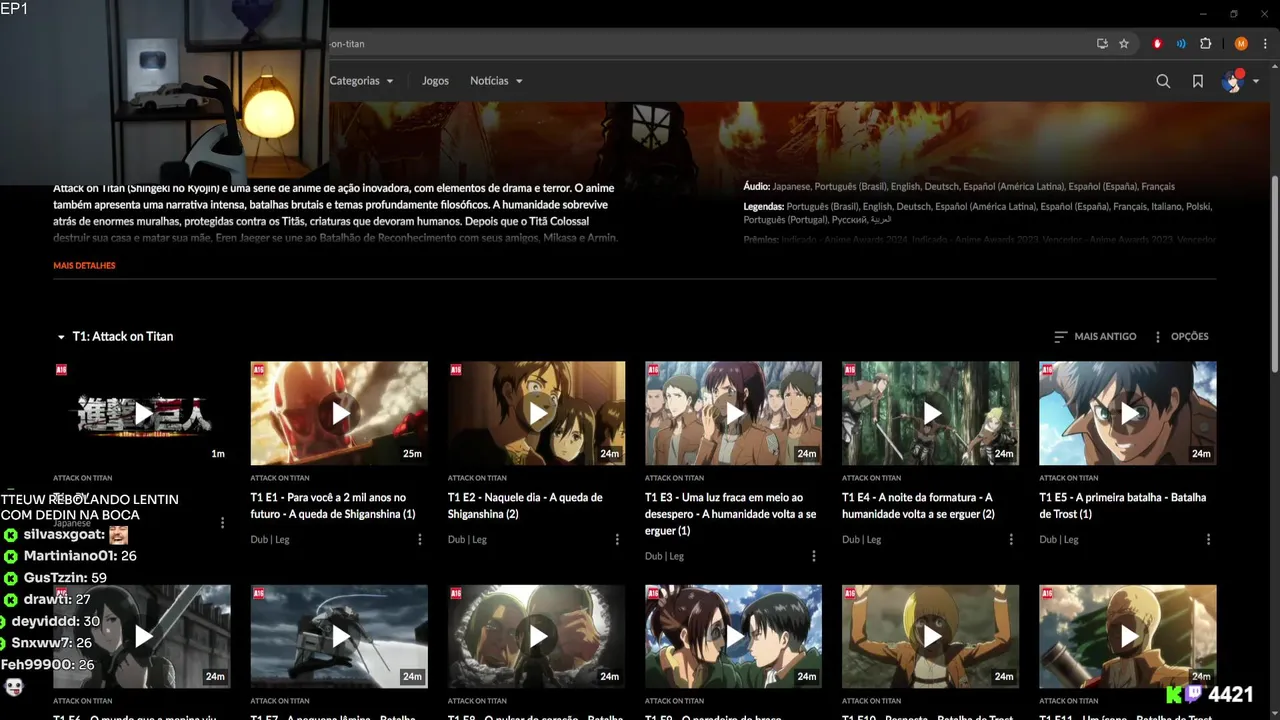
Task: Open T1 E2 Naquele dia title link
Action: click(525, 506)
